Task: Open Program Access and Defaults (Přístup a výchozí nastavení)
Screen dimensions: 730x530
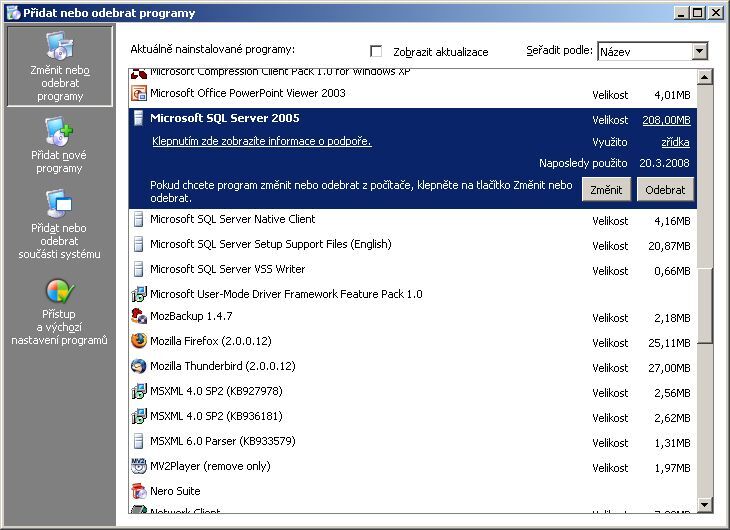Action: 59,313
